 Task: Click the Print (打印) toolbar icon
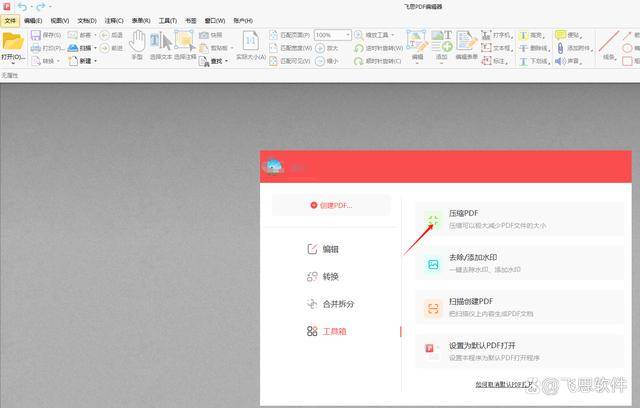pyautogui.click(x=36, y=48)
